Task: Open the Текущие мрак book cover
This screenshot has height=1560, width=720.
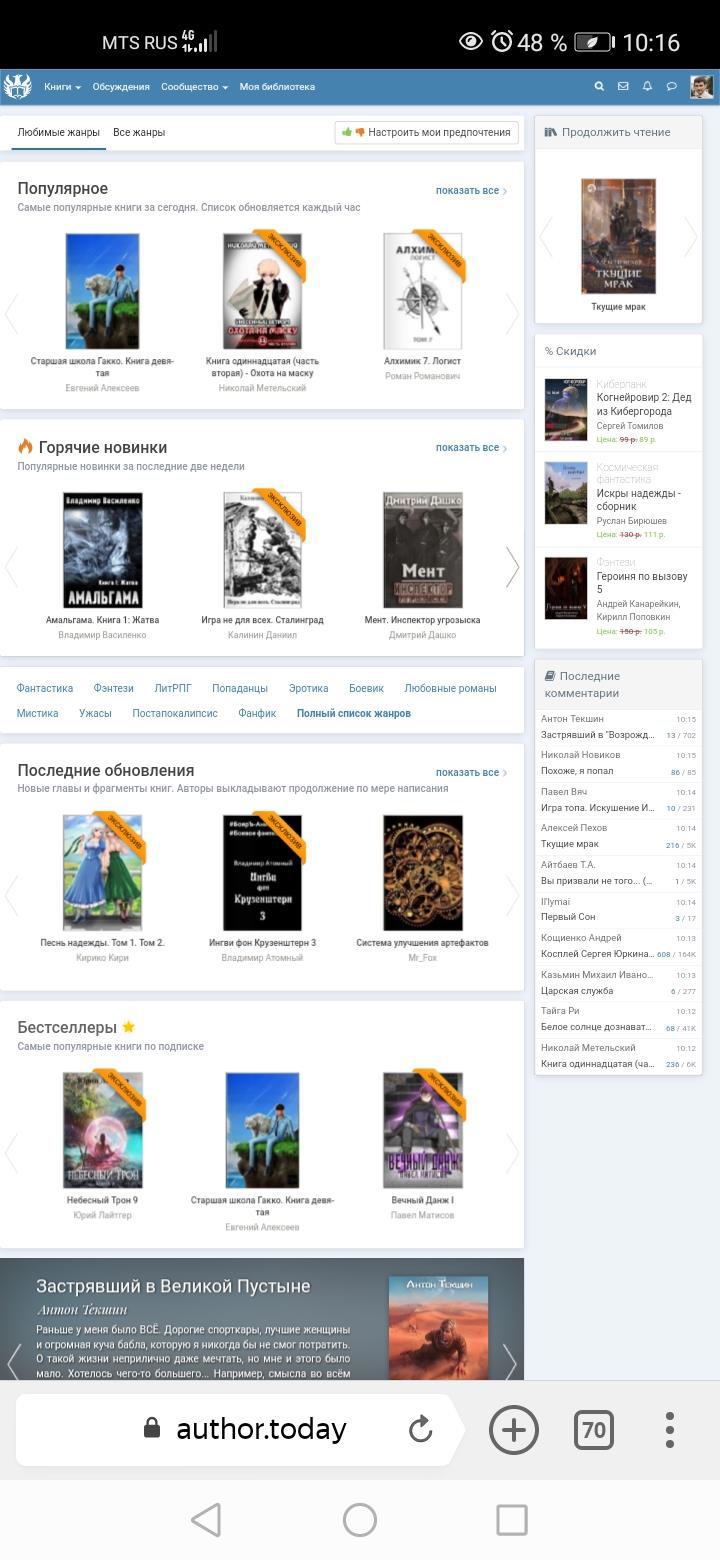Action: pyautogui.click(x=618, y=237)
